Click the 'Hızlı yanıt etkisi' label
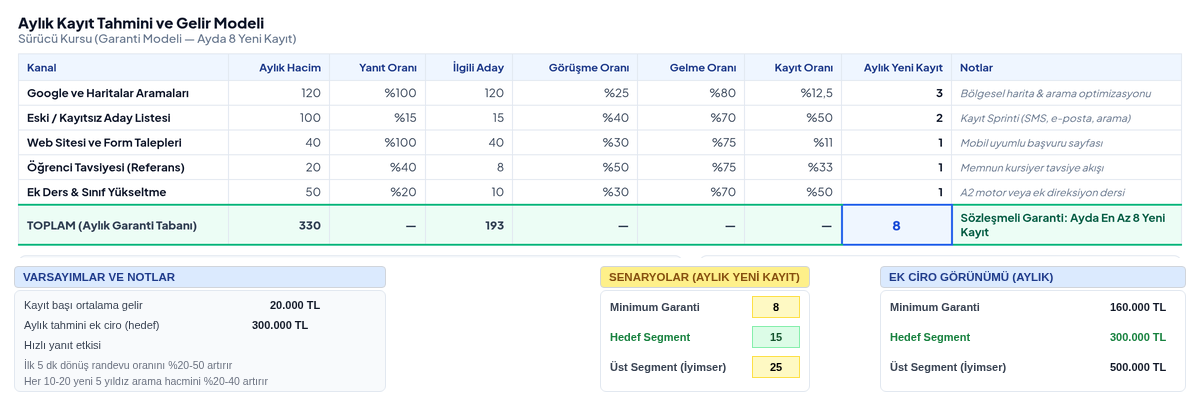 63,345
